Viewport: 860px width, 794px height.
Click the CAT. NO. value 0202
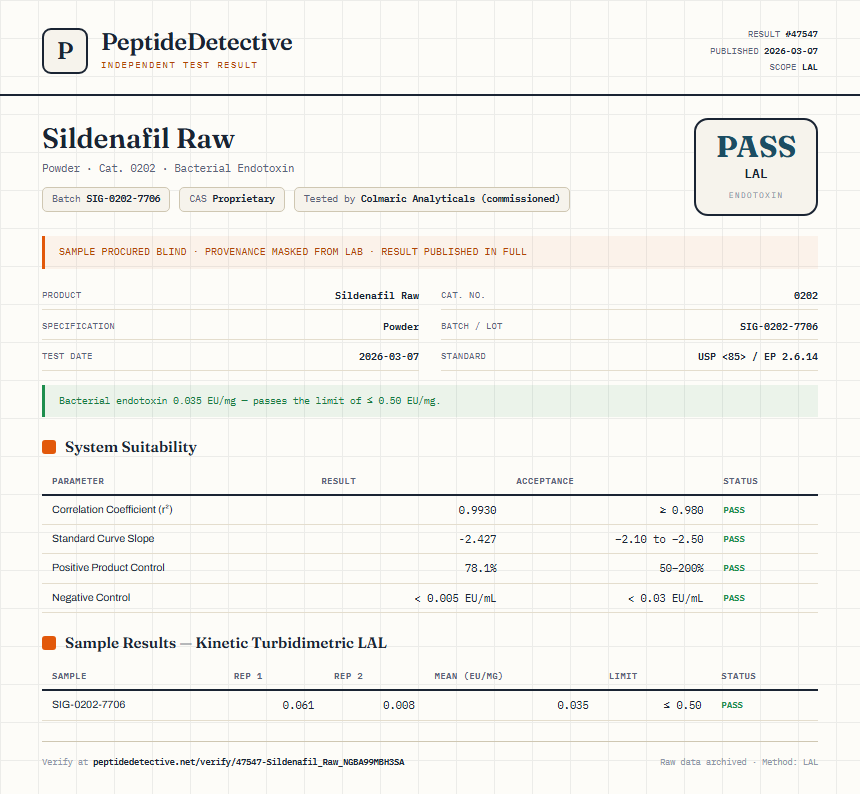pos(806,296)
